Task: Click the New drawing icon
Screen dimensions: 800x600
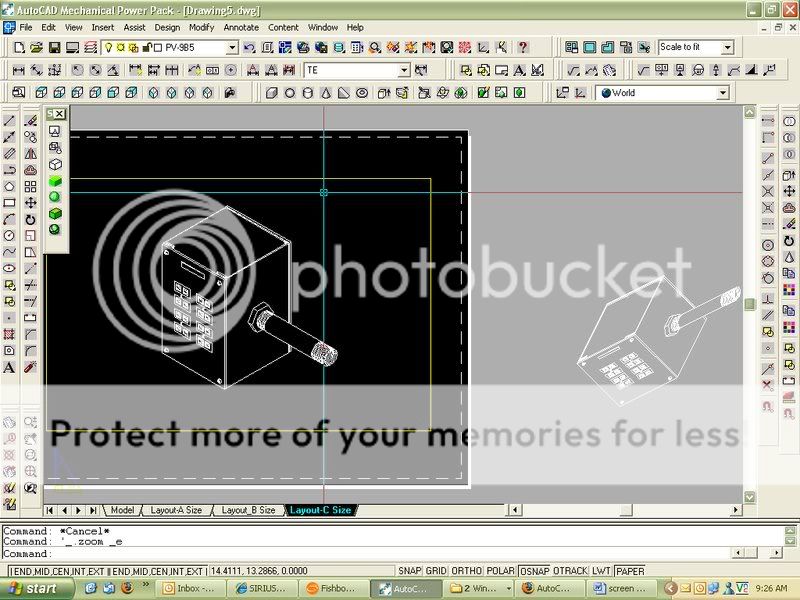Action: tap(21, 47)
